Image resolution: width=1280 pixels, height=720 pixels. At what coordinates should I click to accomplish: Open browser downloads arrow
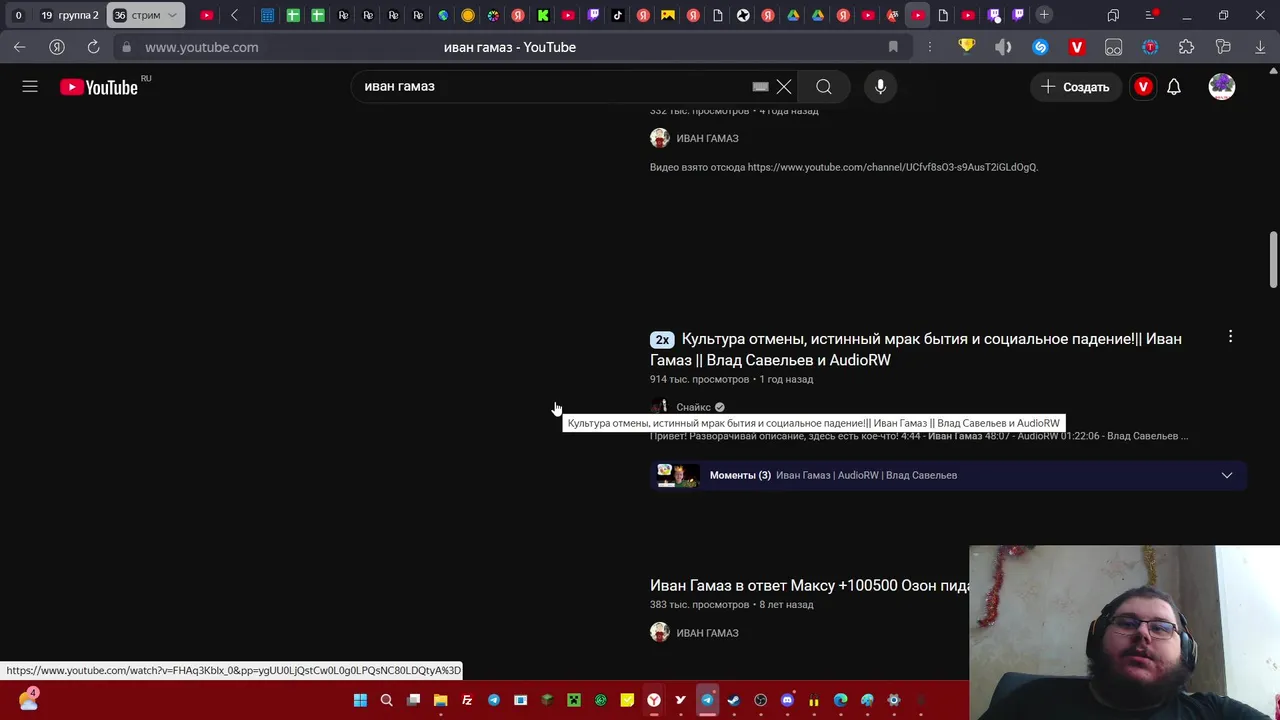[x=1260, y=47]
